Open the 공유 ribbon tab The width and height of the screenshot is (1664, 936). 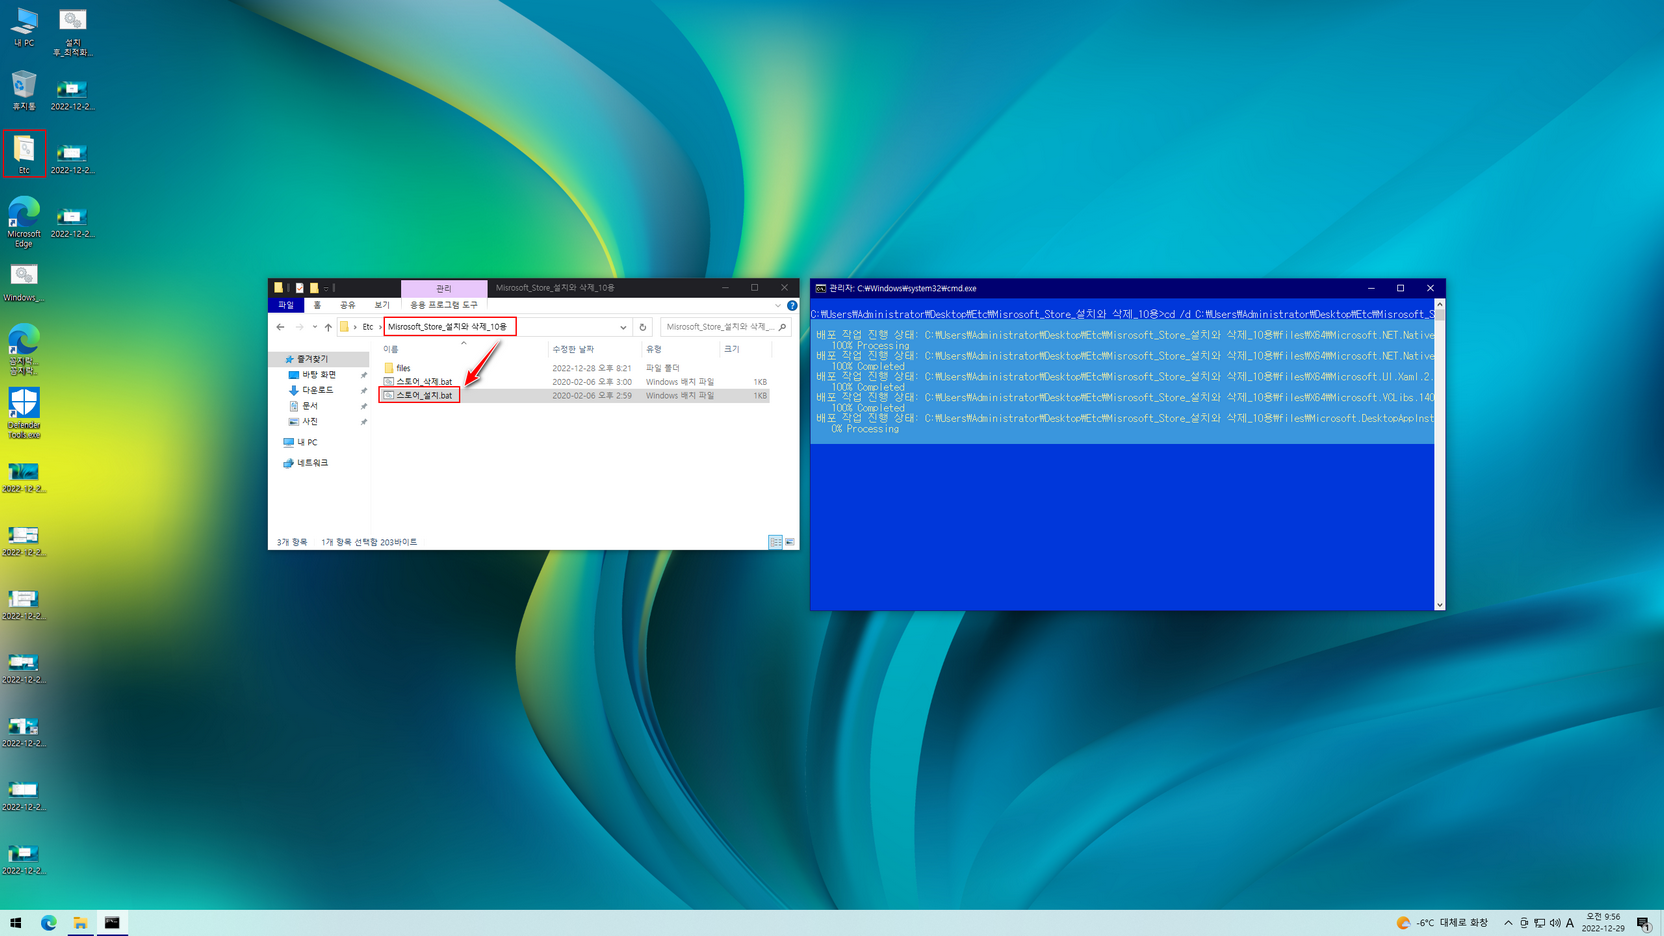click(x=347, y=305)
